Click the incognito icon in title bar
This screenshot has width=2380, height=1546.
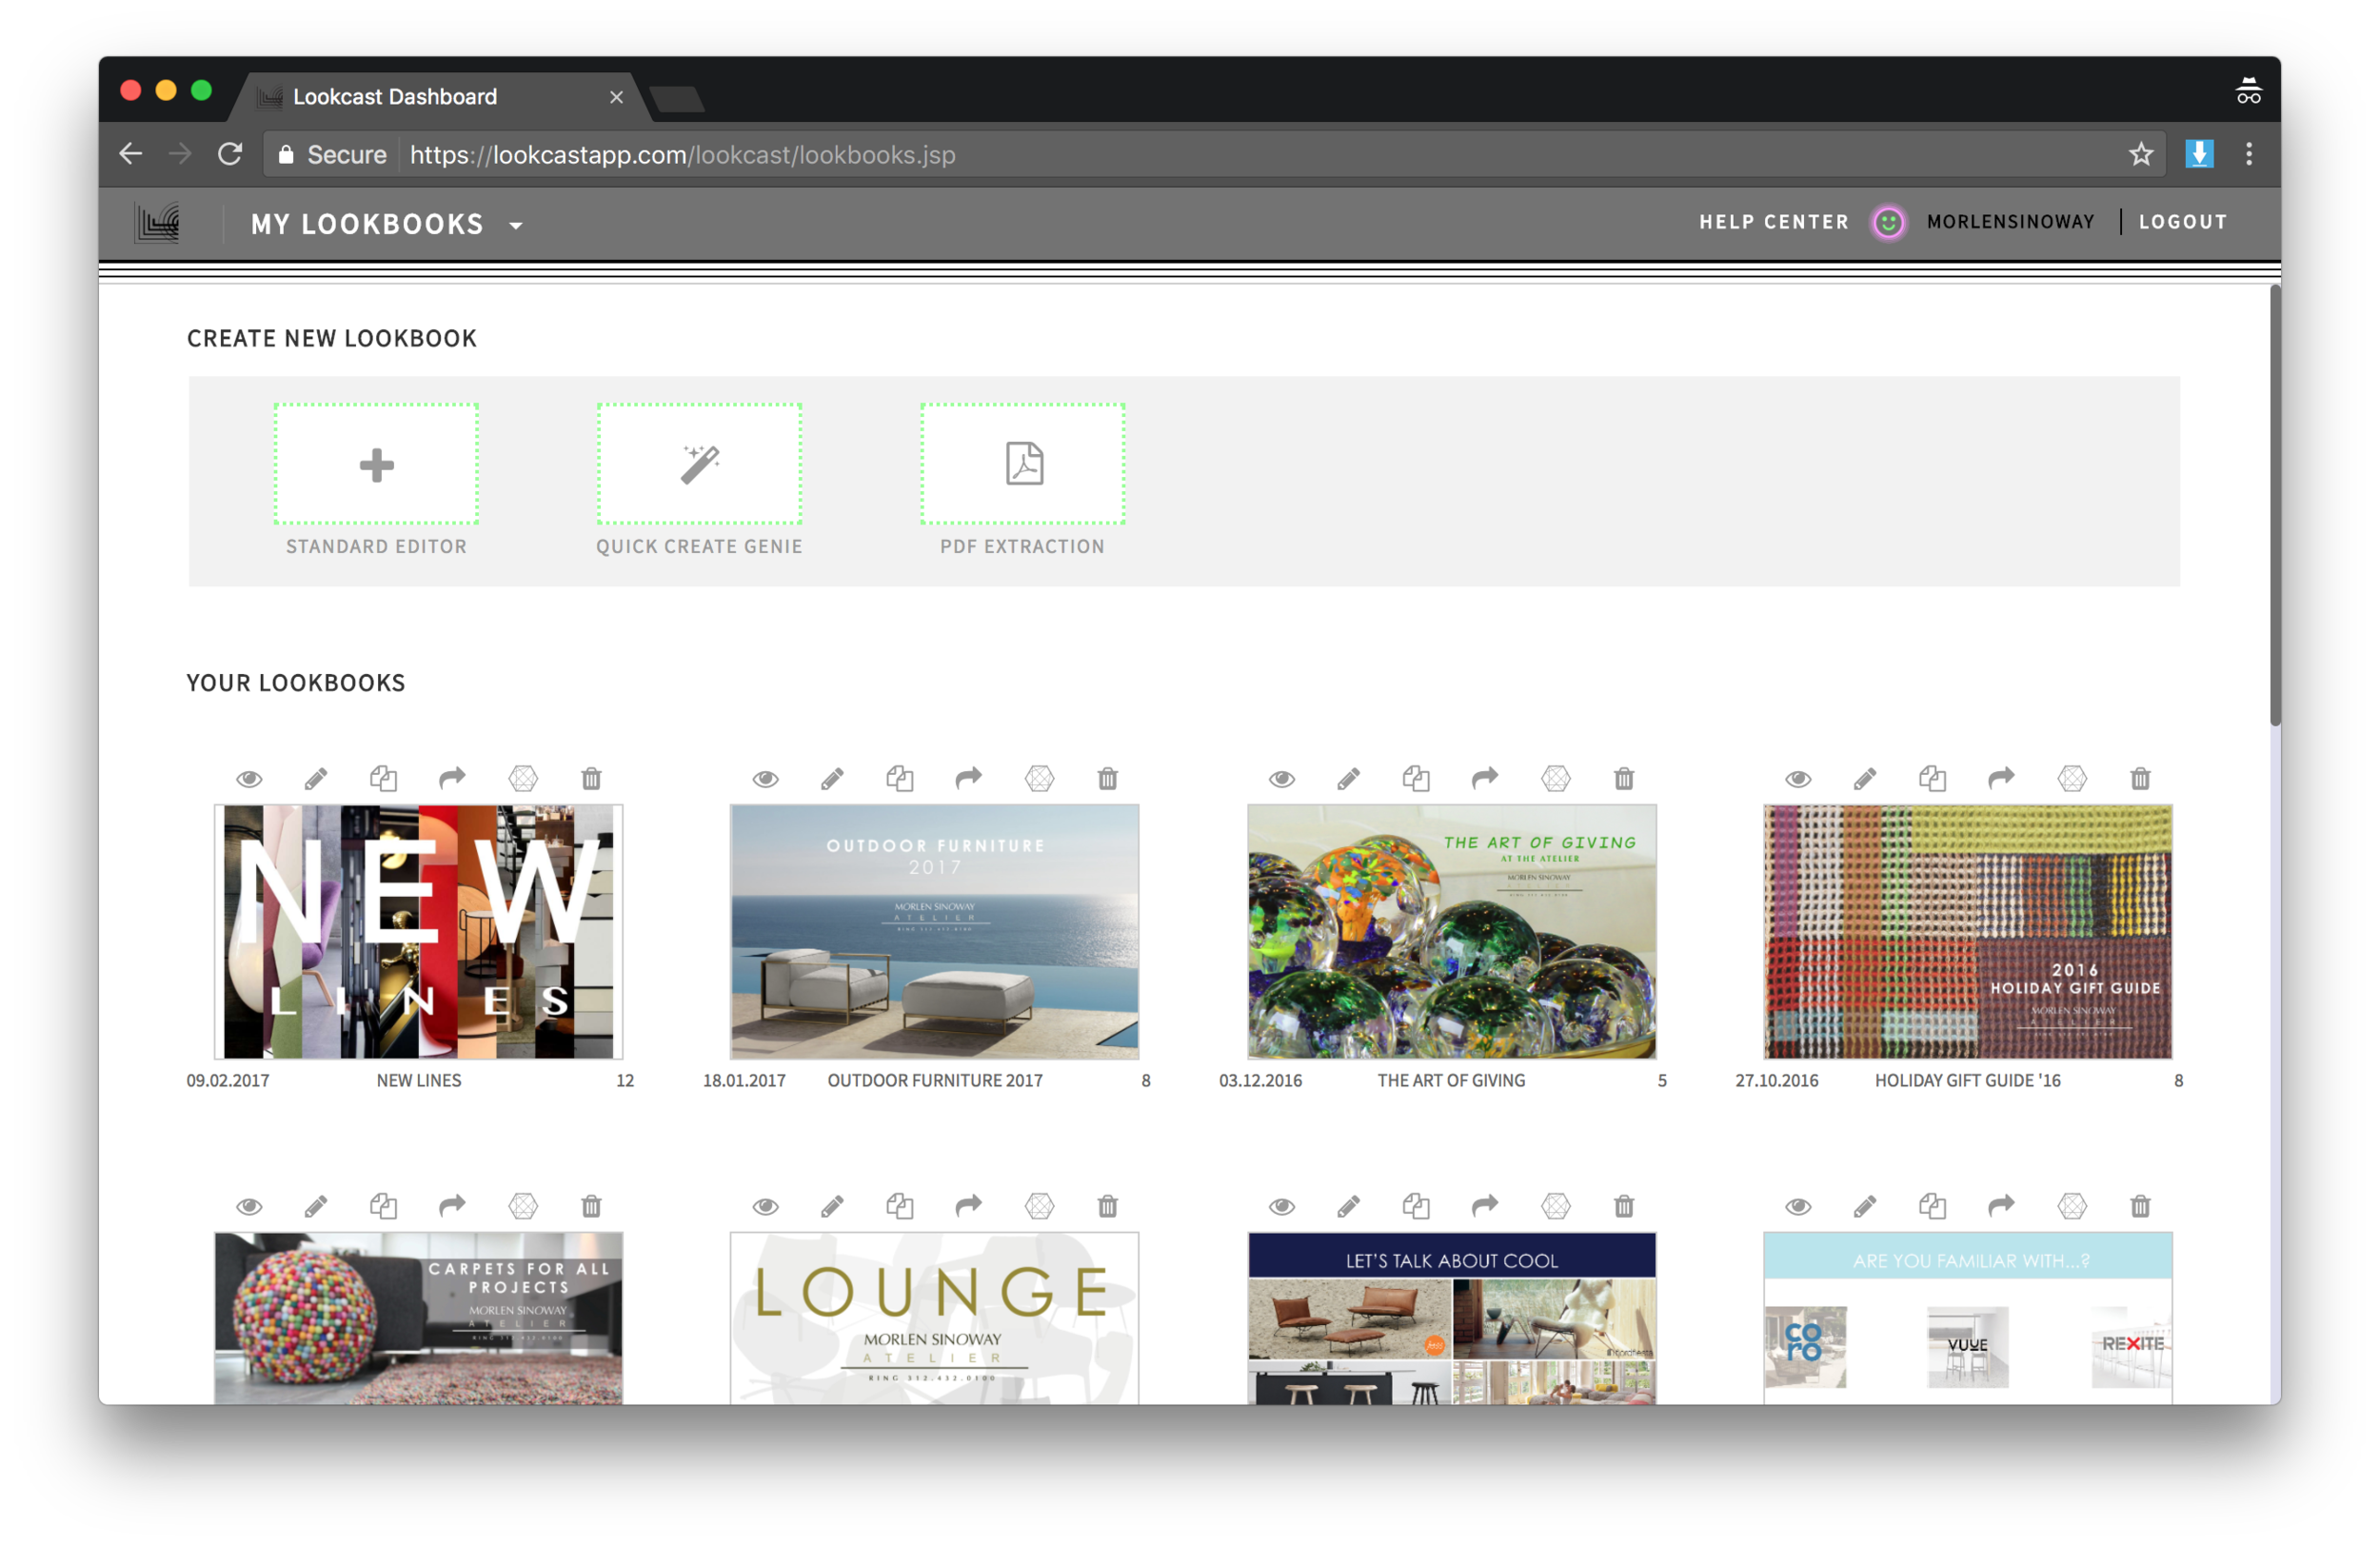2248,92
